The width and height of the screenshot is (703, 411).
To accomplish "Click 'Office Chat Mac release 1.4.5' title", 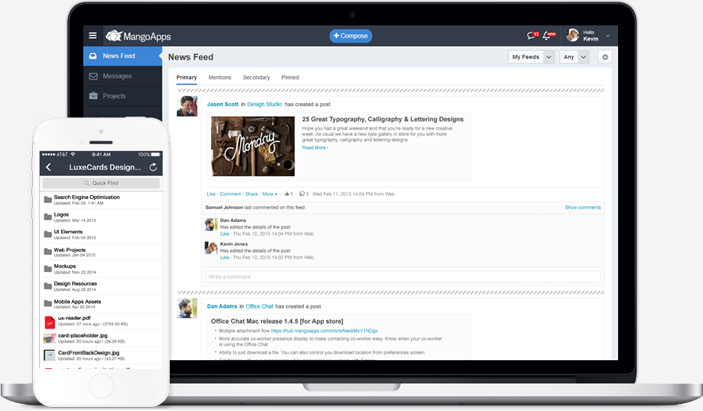I will point(277,321).
